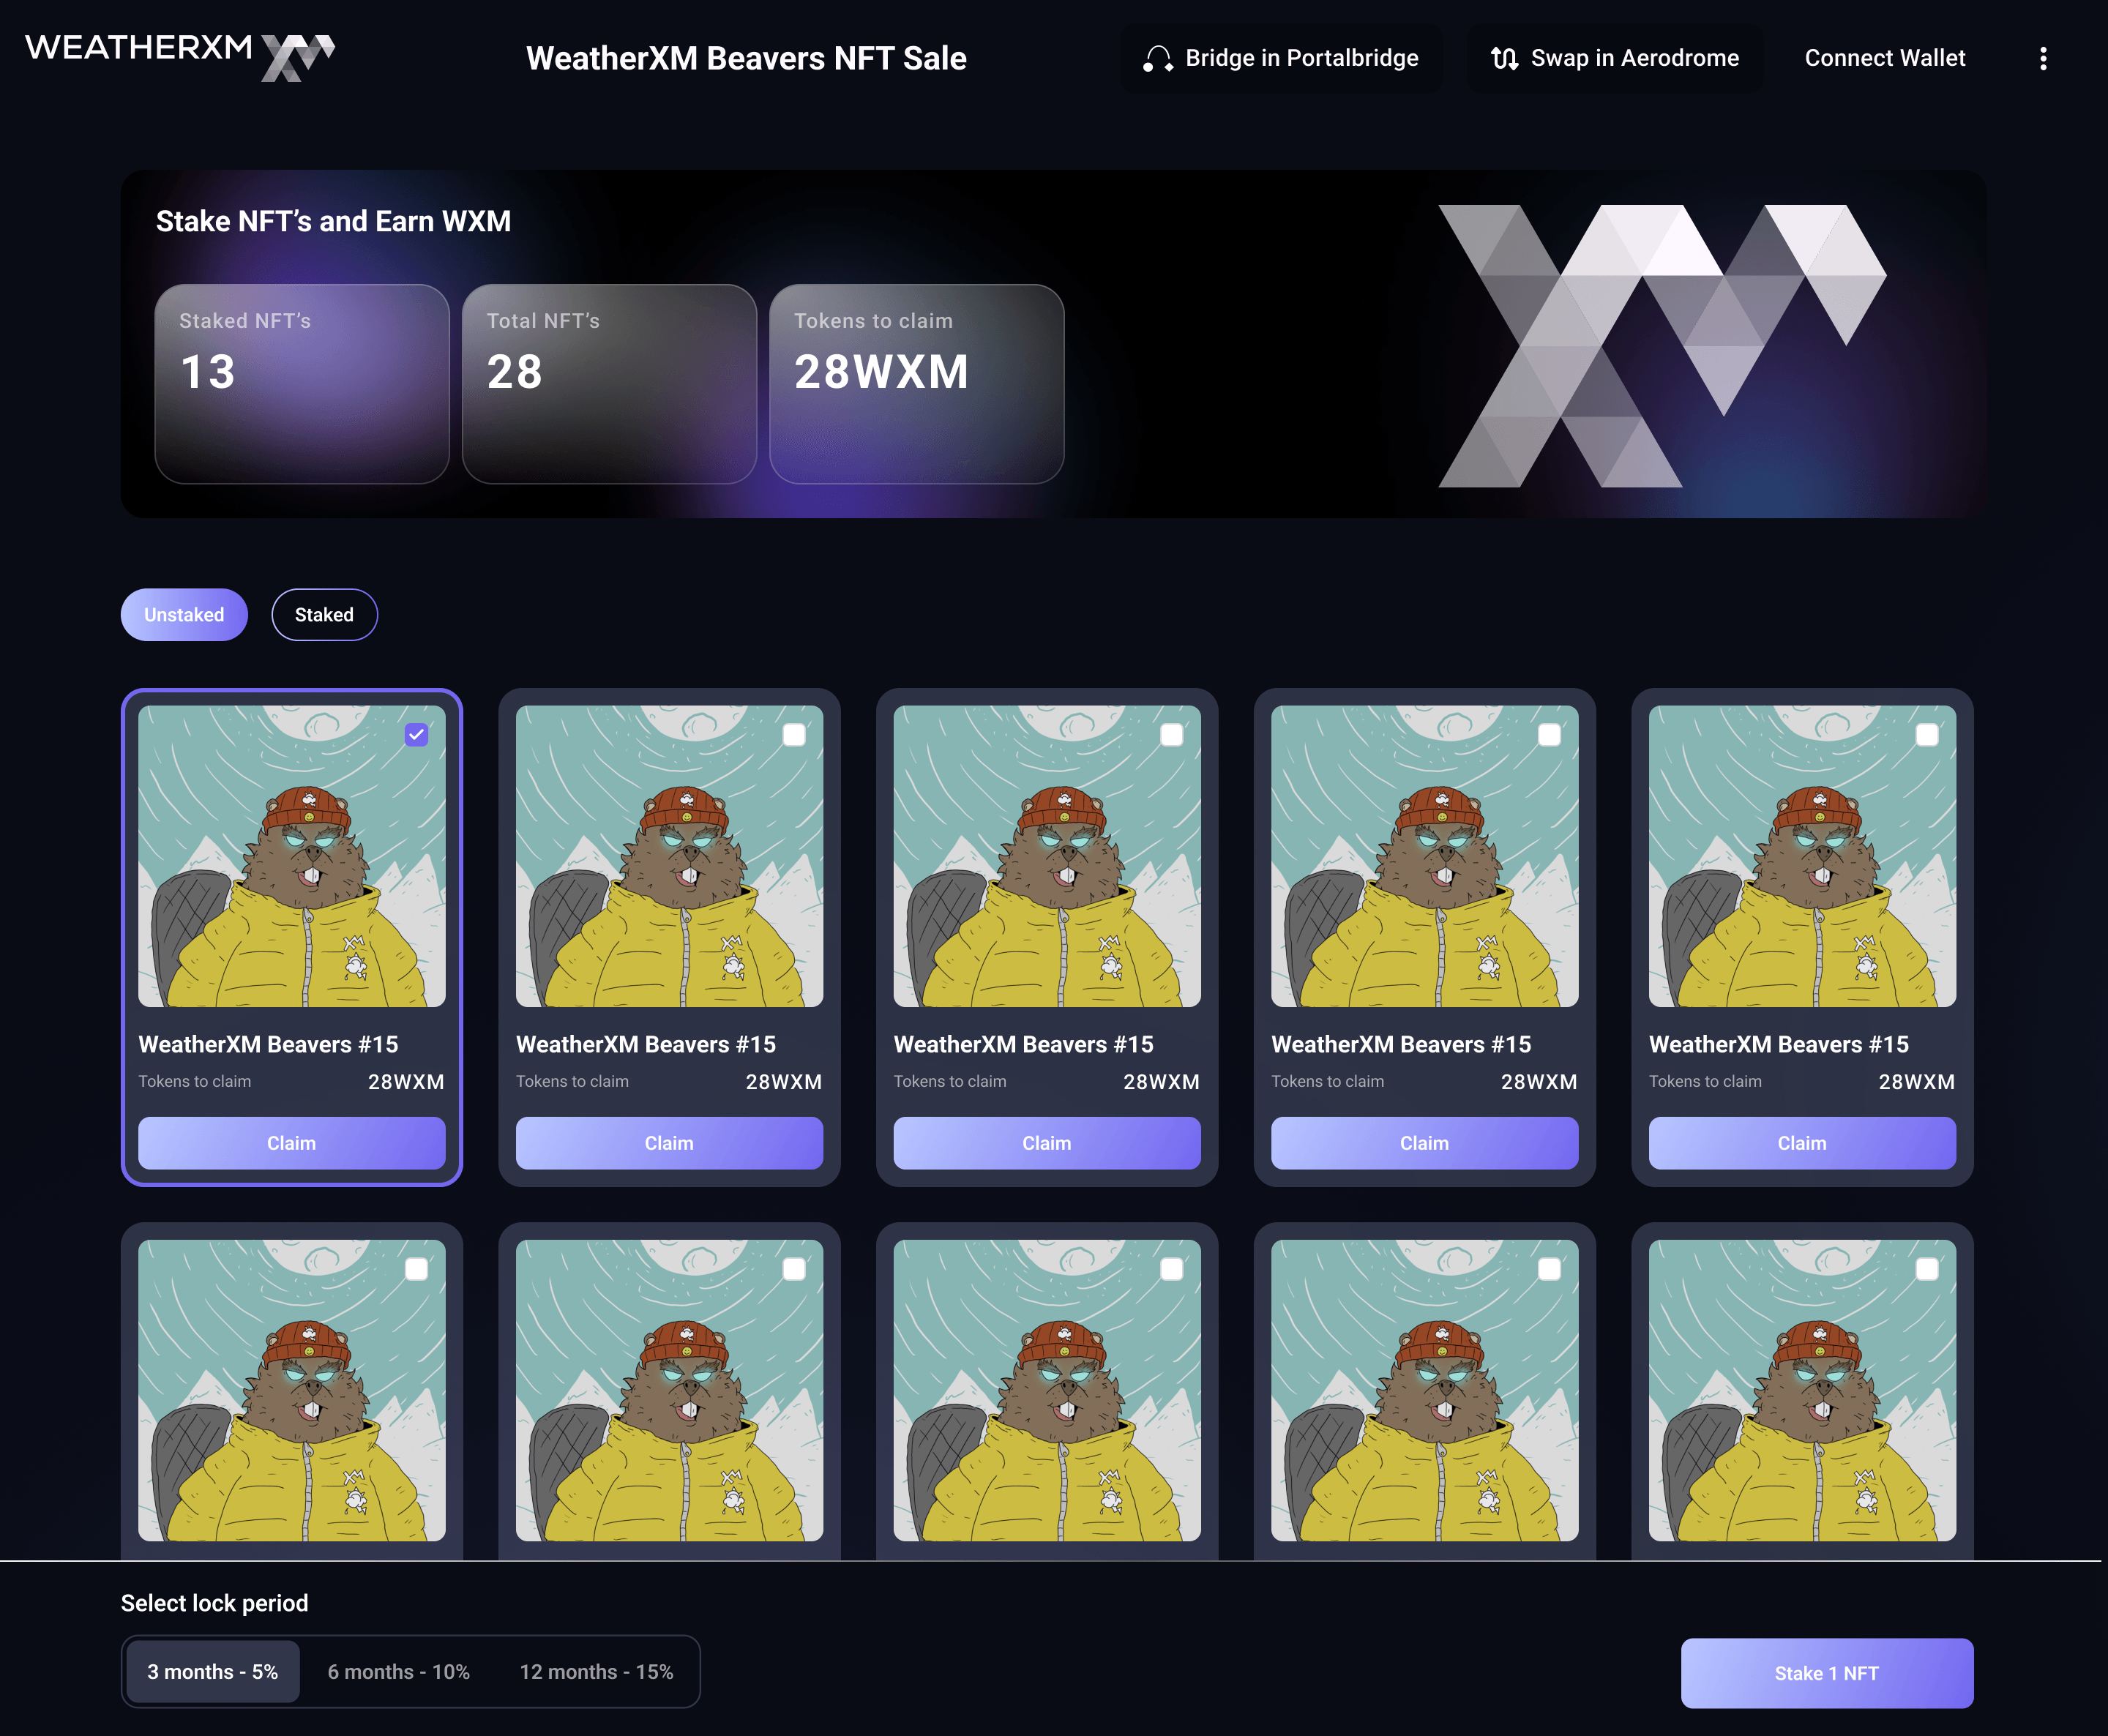Switch to the Staked filter
Image resolution: width=2108 pixels, height=1736 pixels.
(324, 614)
